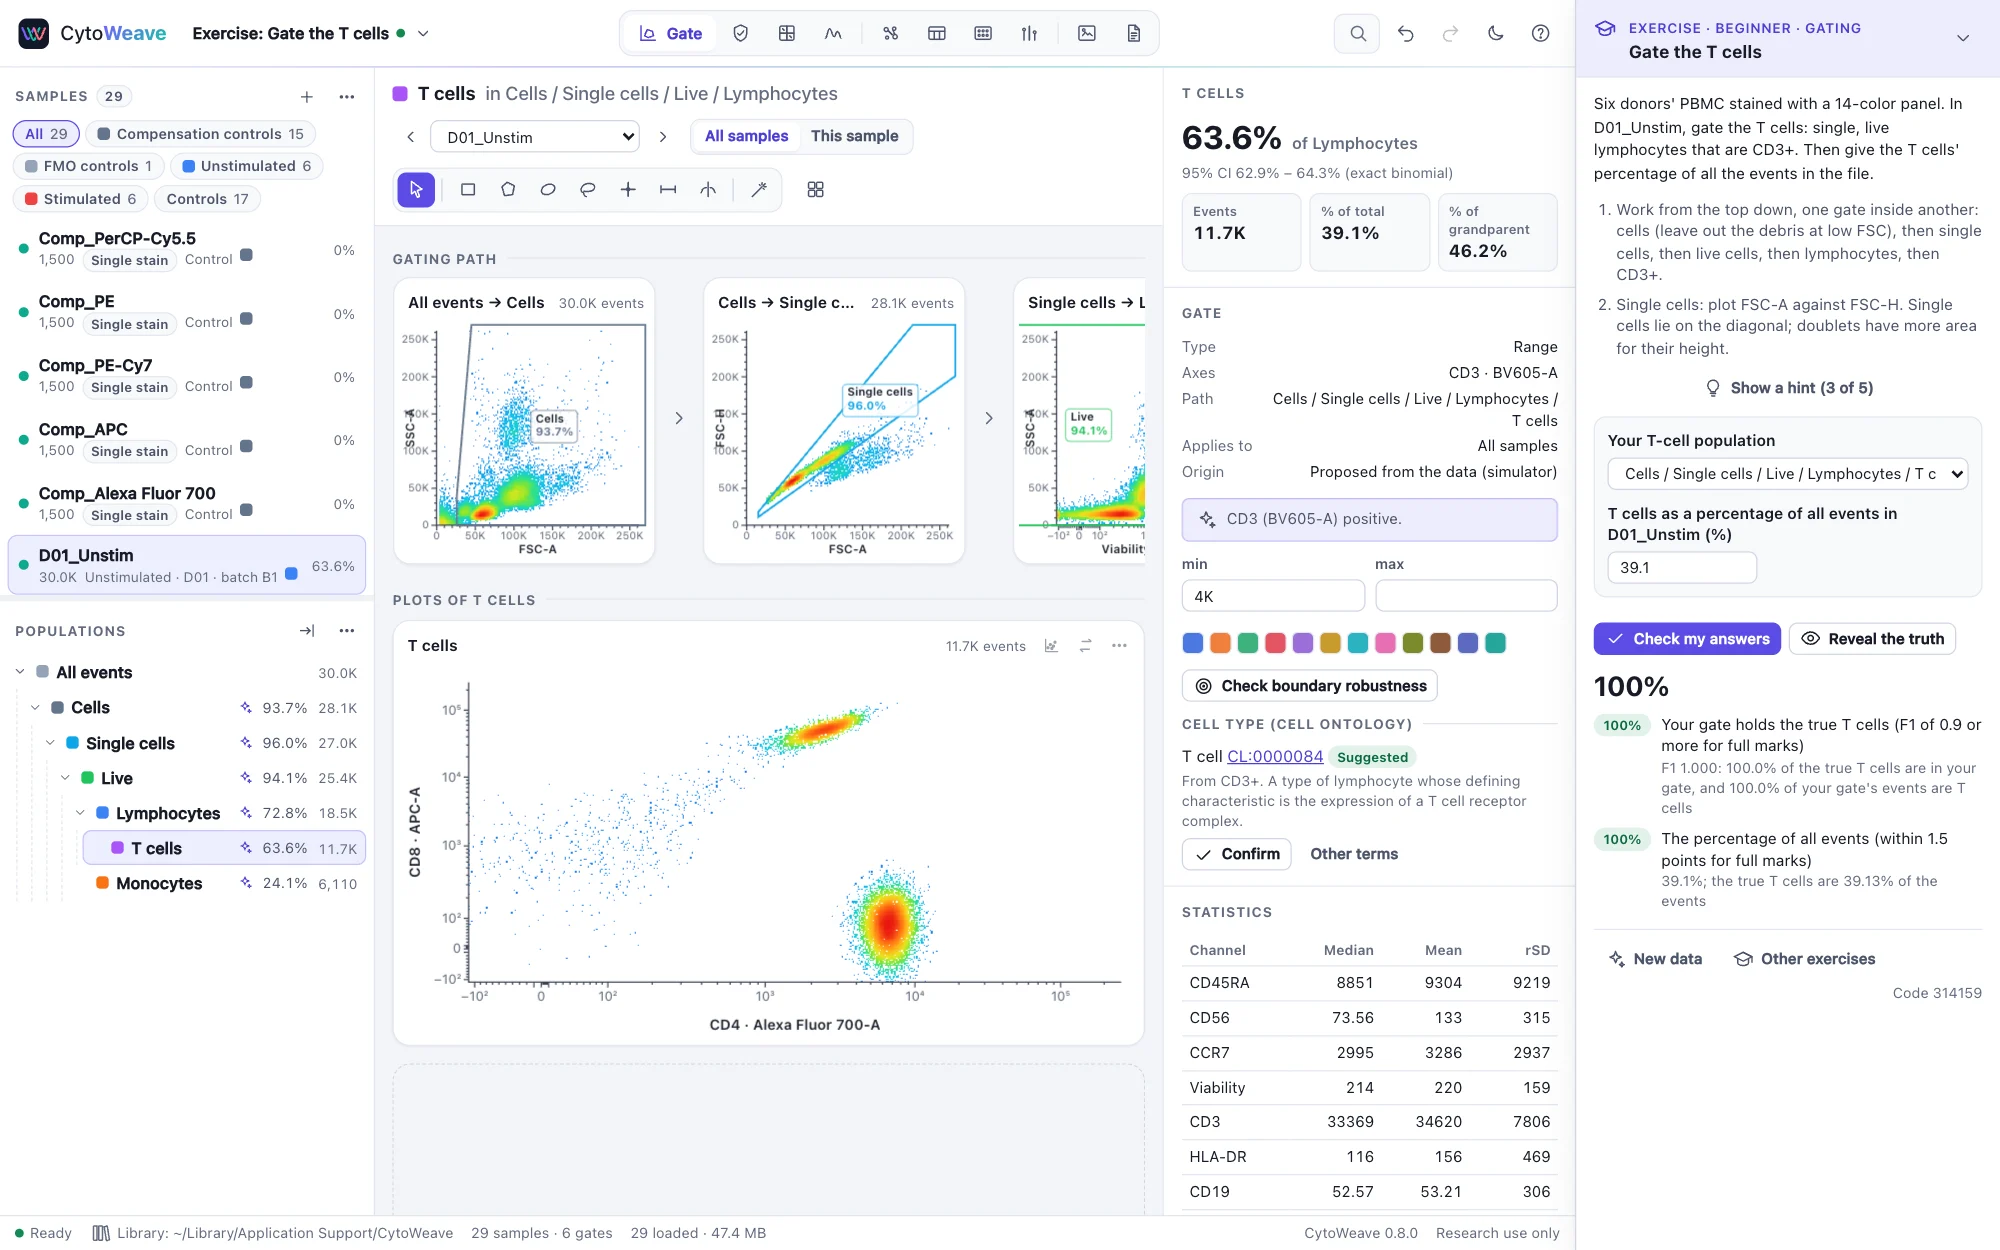Screen dimensions: 2000x1250
Task: Open the CL:0000084 ontology link
Action: 1275,757
